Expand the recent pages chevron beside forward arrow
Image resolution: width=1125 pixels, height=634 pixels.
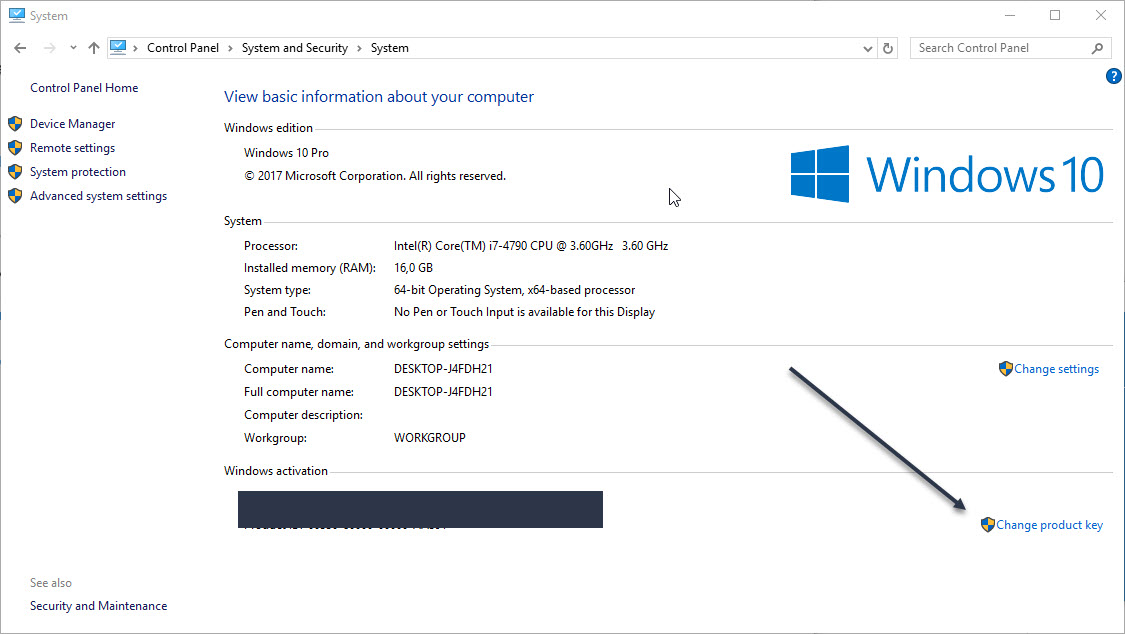click(x=72, y=47)
